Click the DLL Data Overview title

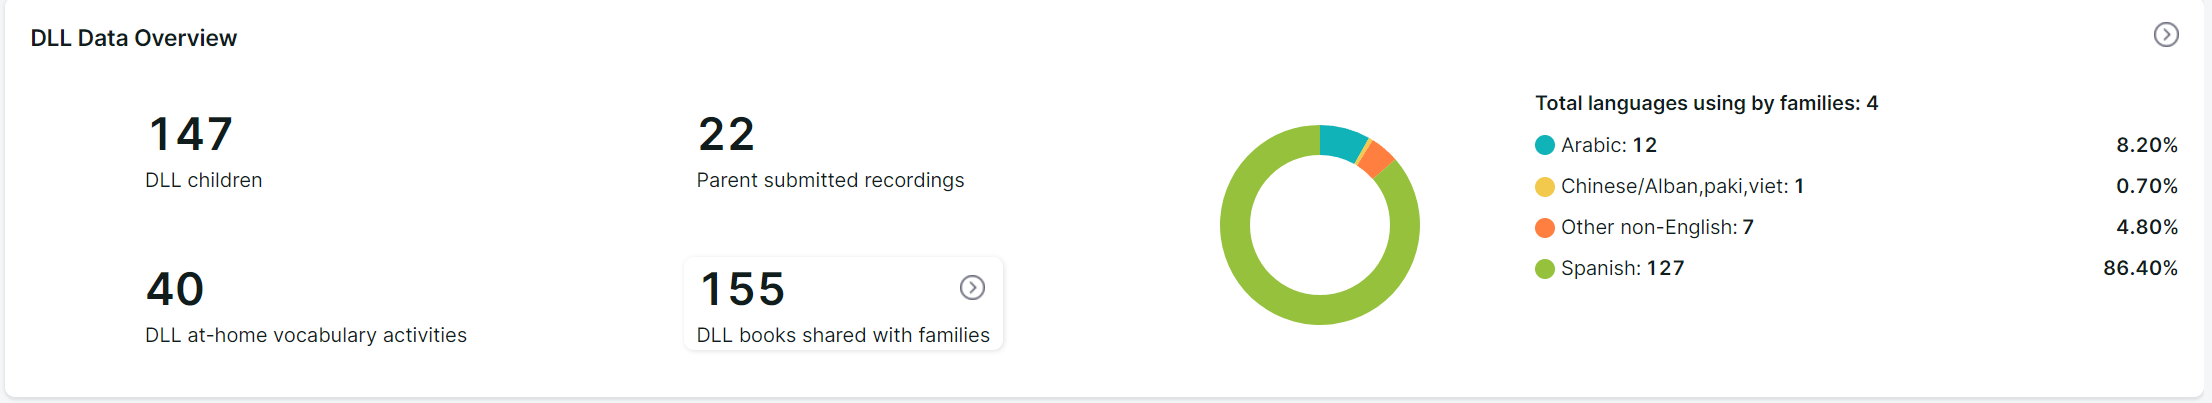(134, 38)
